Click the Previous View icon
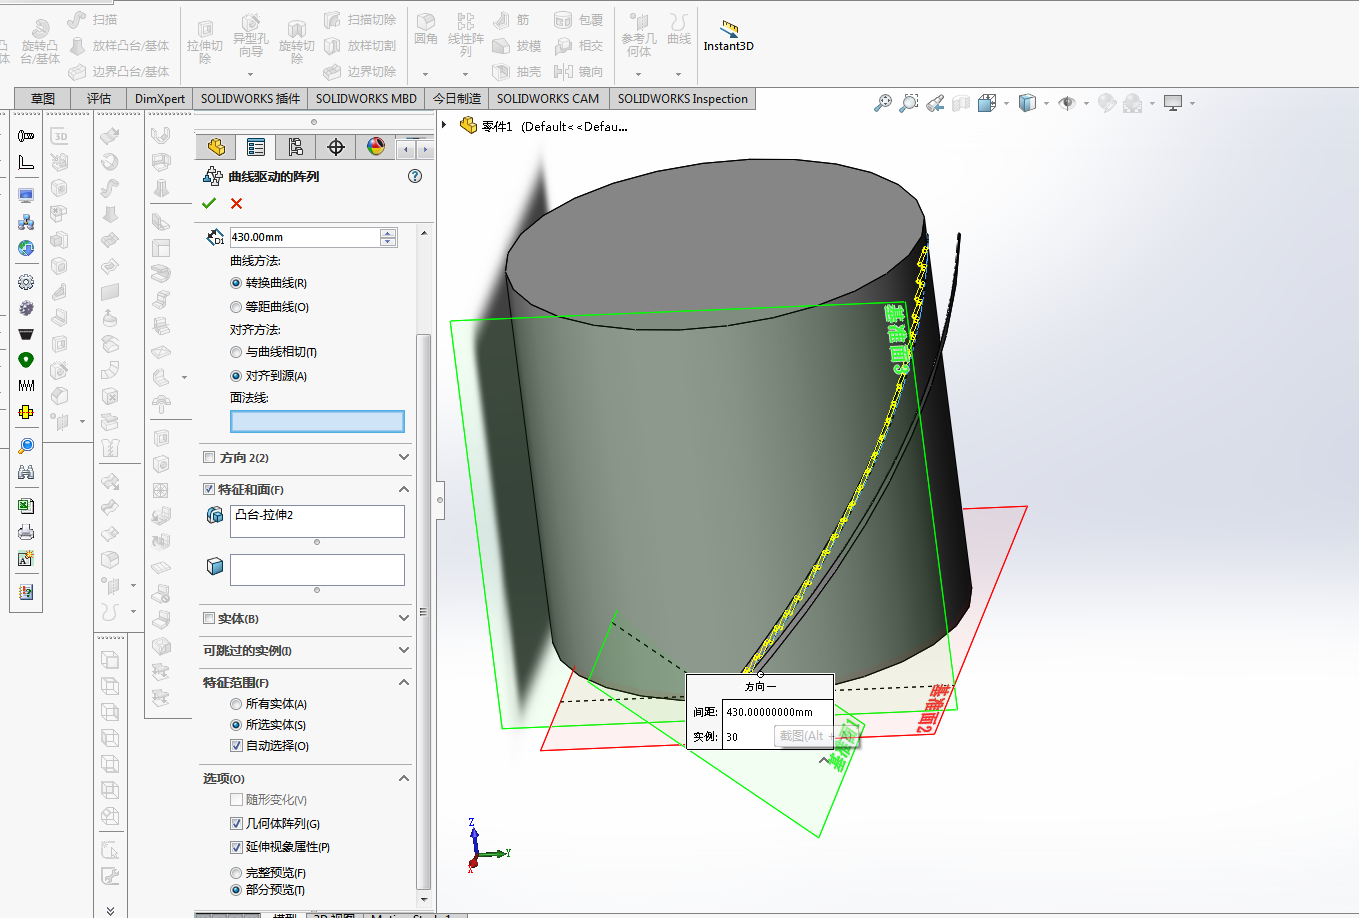This screenshot has height=918, width=1359. [x=935, y=103]
